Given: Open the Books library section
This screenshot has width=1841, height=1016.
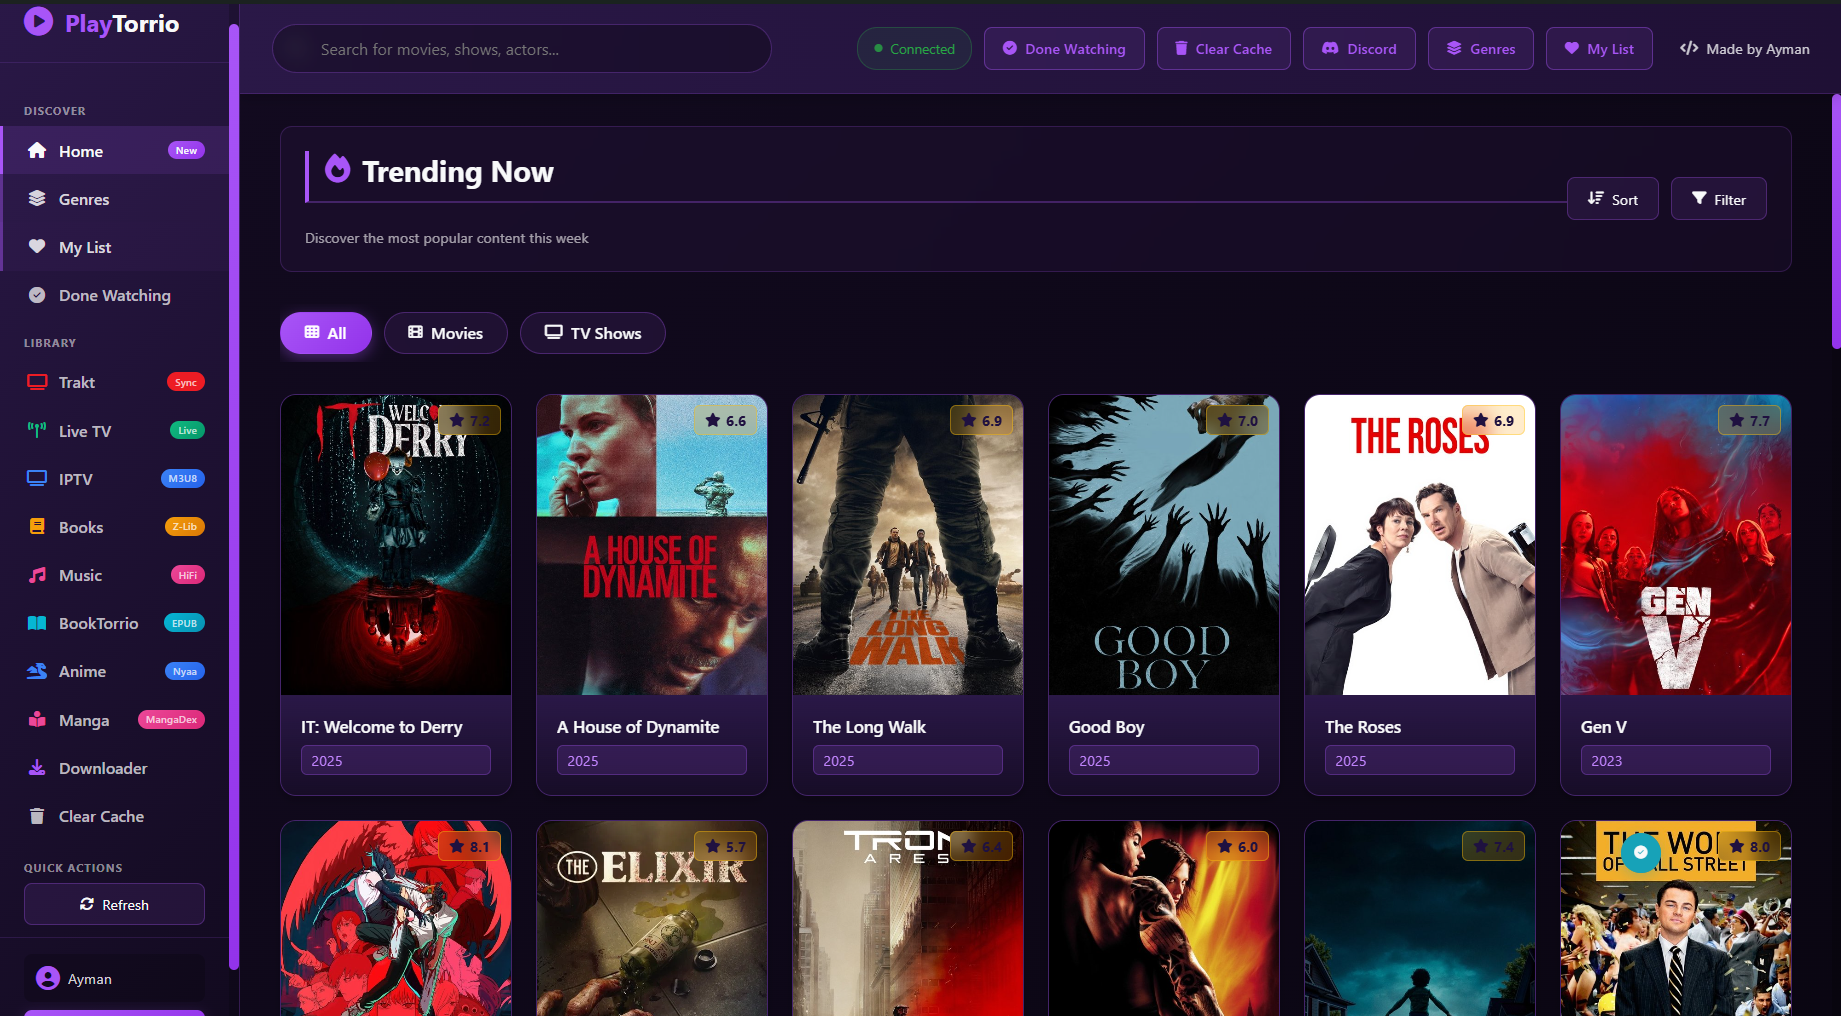Looking at the screenshot, I should click(80, 527).
